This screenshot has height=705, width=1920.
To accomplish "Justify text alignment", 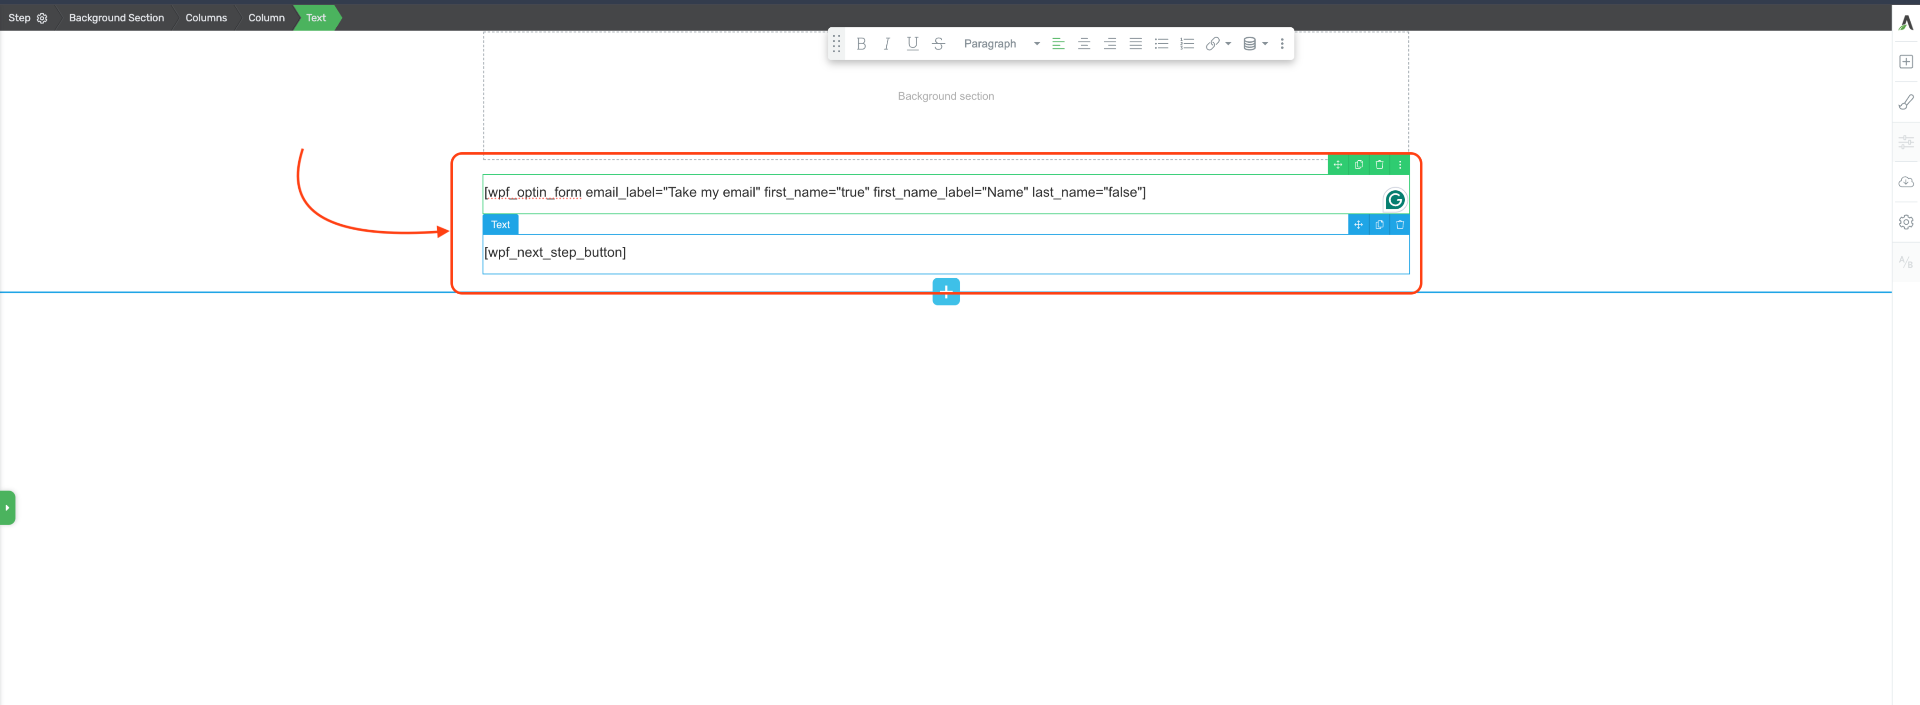I will (1135, 44).
